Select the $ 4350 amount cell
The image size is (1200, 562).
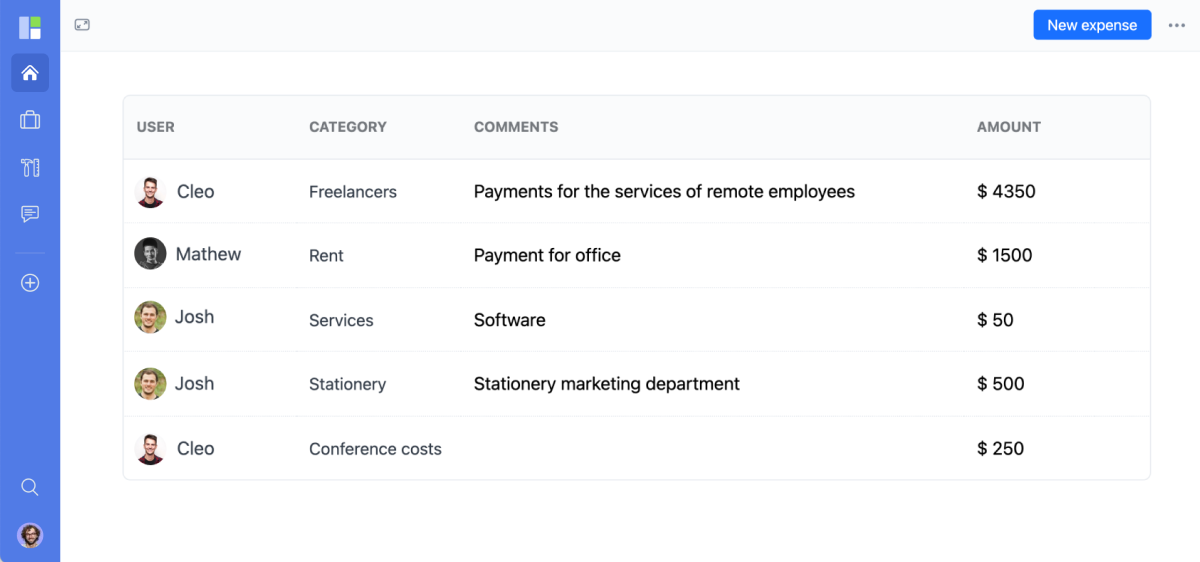pos(1006,192)
